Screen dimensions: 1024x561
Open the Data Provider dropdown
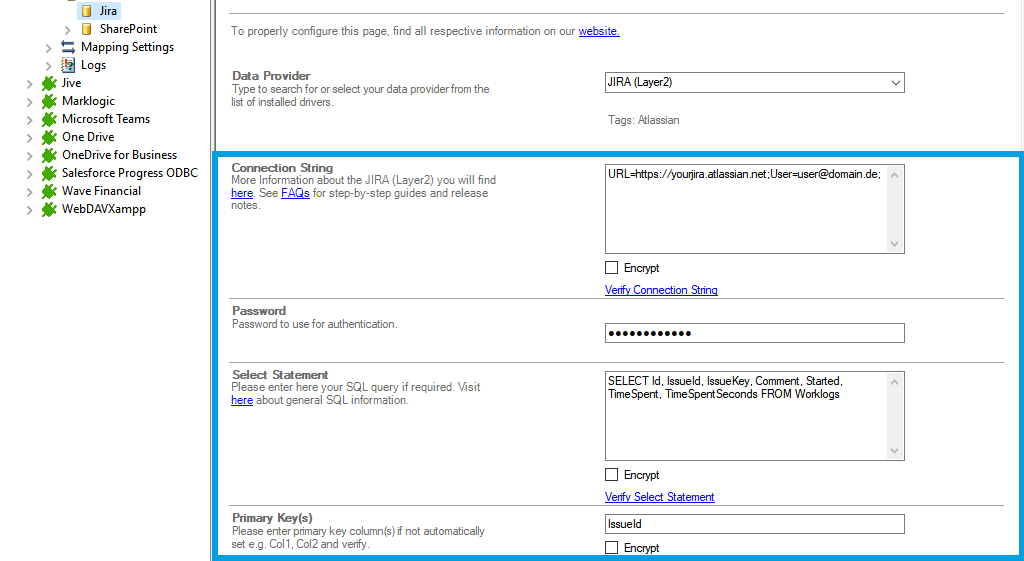895,83
